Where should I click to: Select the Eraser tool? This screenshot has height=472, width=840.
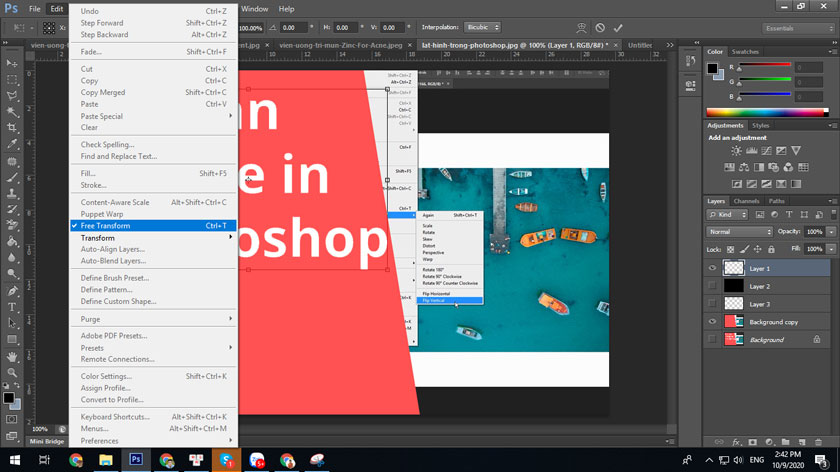pyautogui.click(x=12, y=226)
